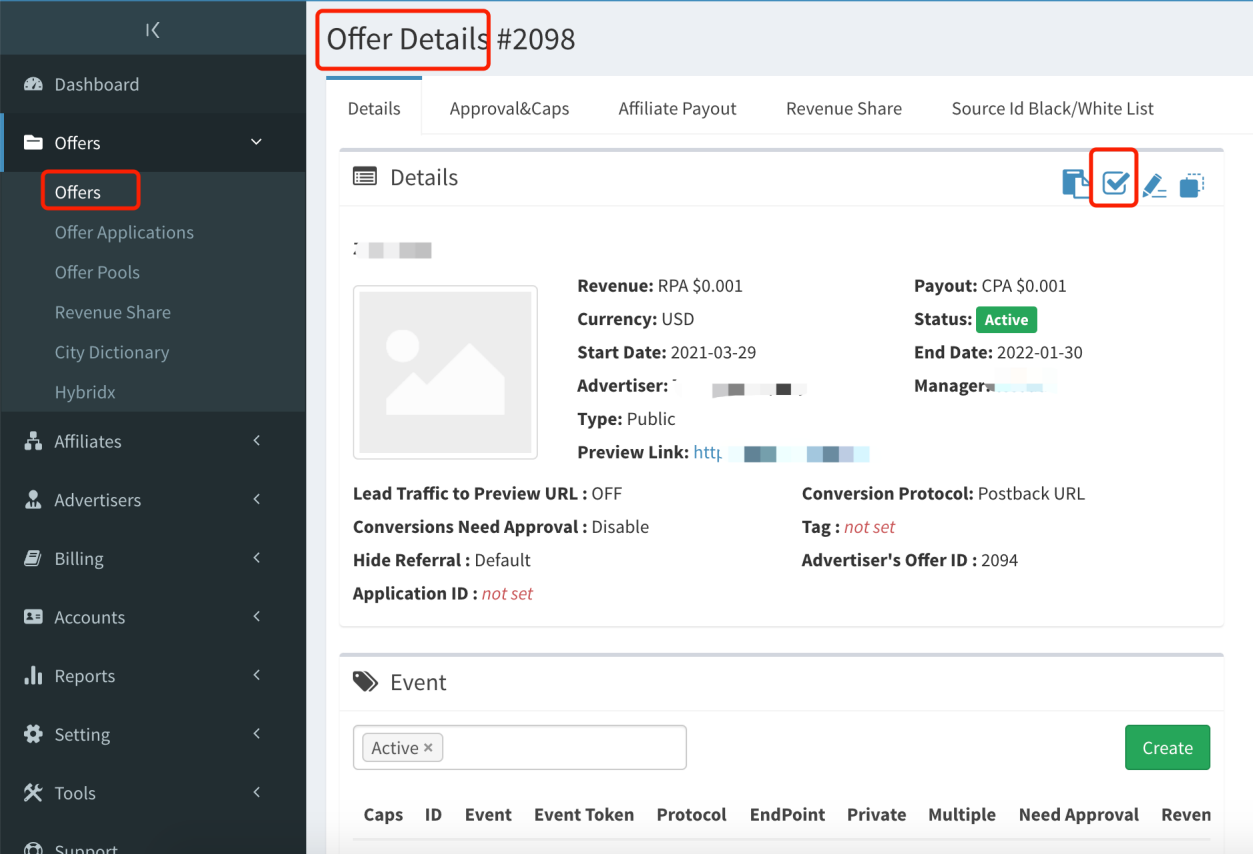Open Offer Pools in the sidebar
This screenshot has width=1253, height=854.
(x=97, y=272)
